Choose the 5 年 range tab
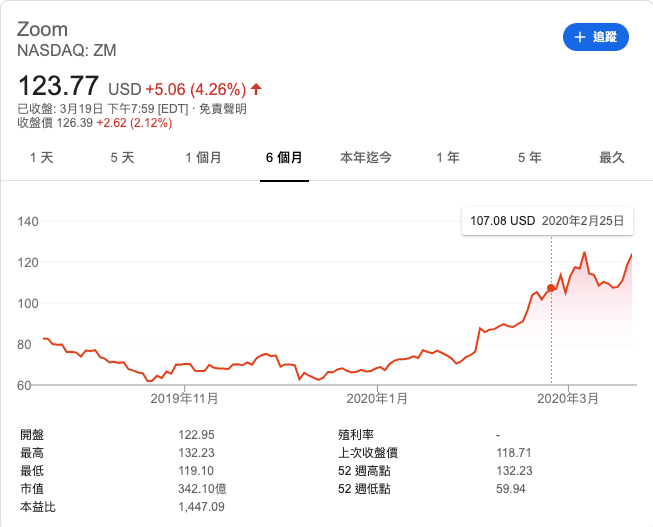 (529, 158)
